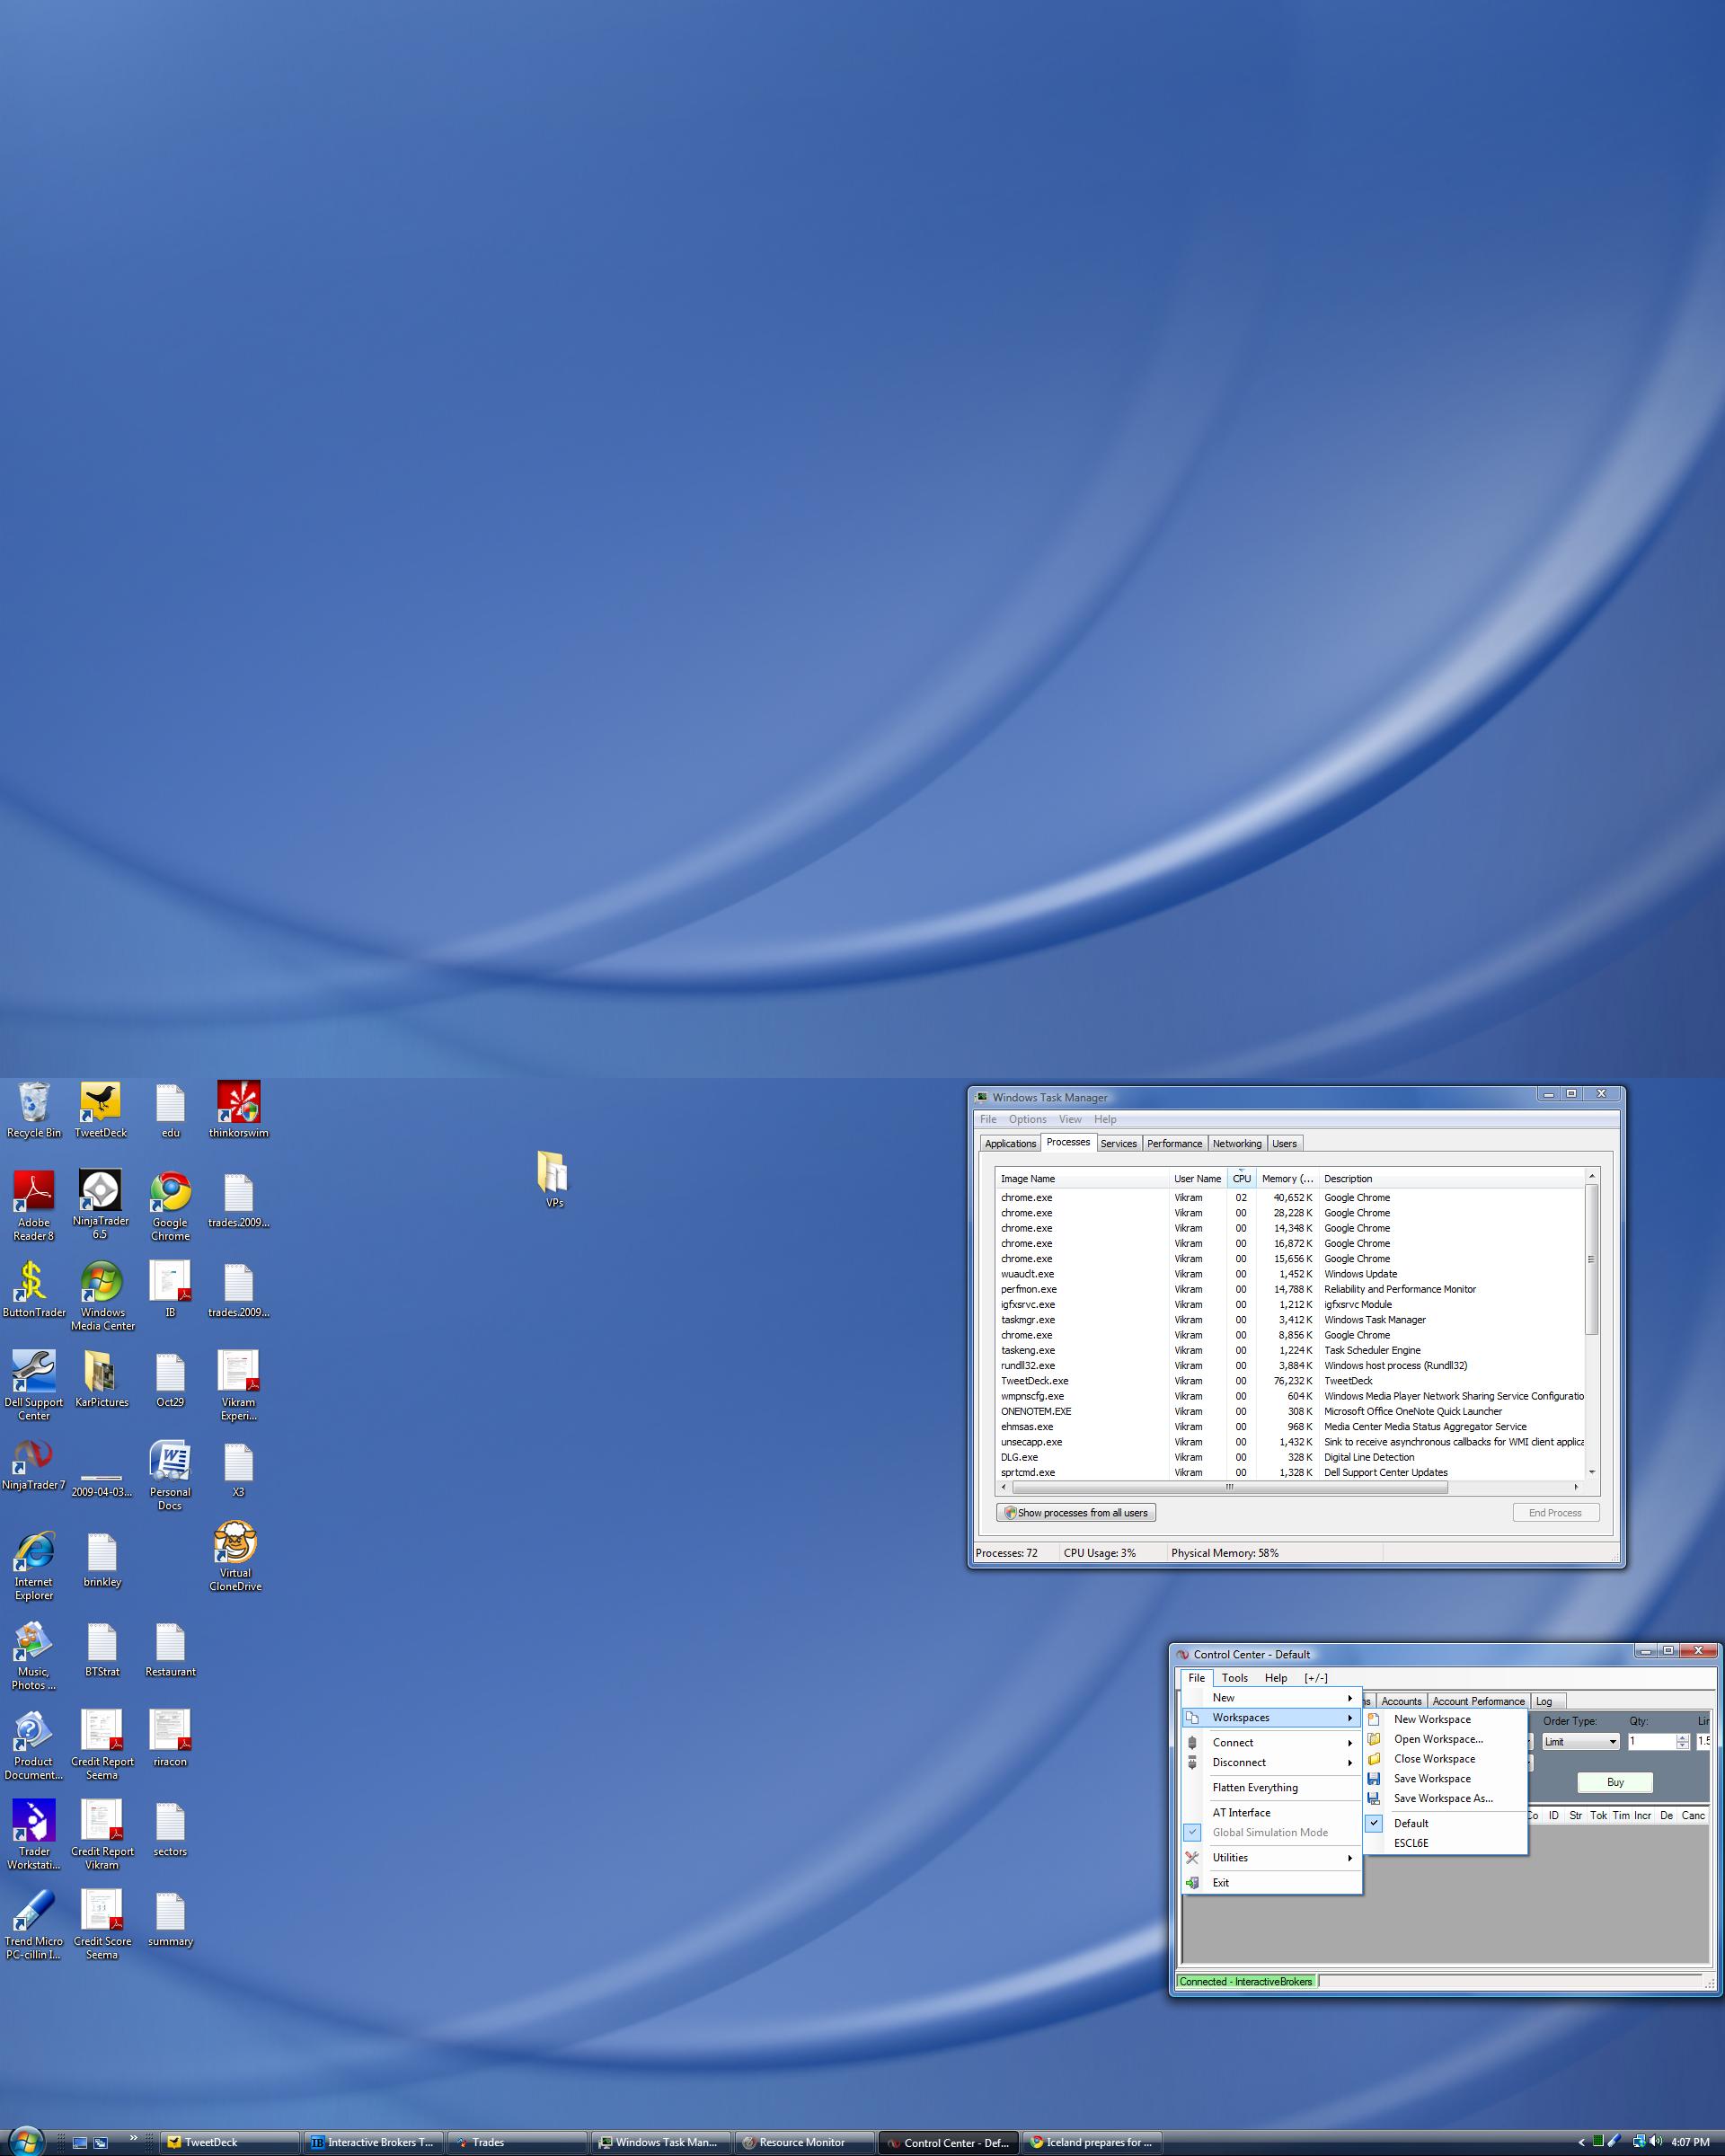Click the Task Manager horizontal scrollbar

pos(1230,1487)
